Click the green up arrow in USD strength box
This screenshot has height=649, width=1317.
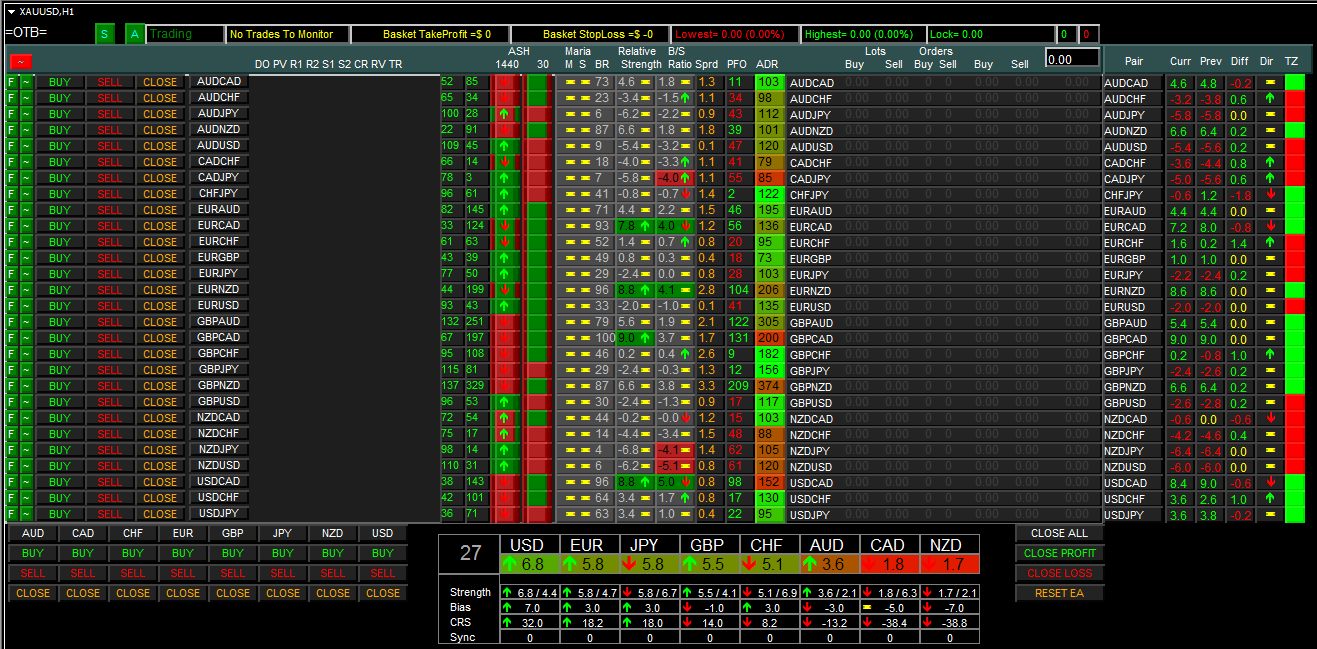point(512,564)
